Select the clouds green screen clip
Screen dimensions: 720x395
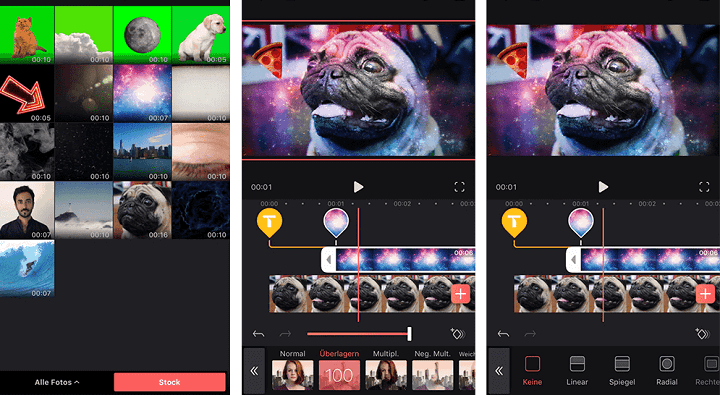[84, 35]
